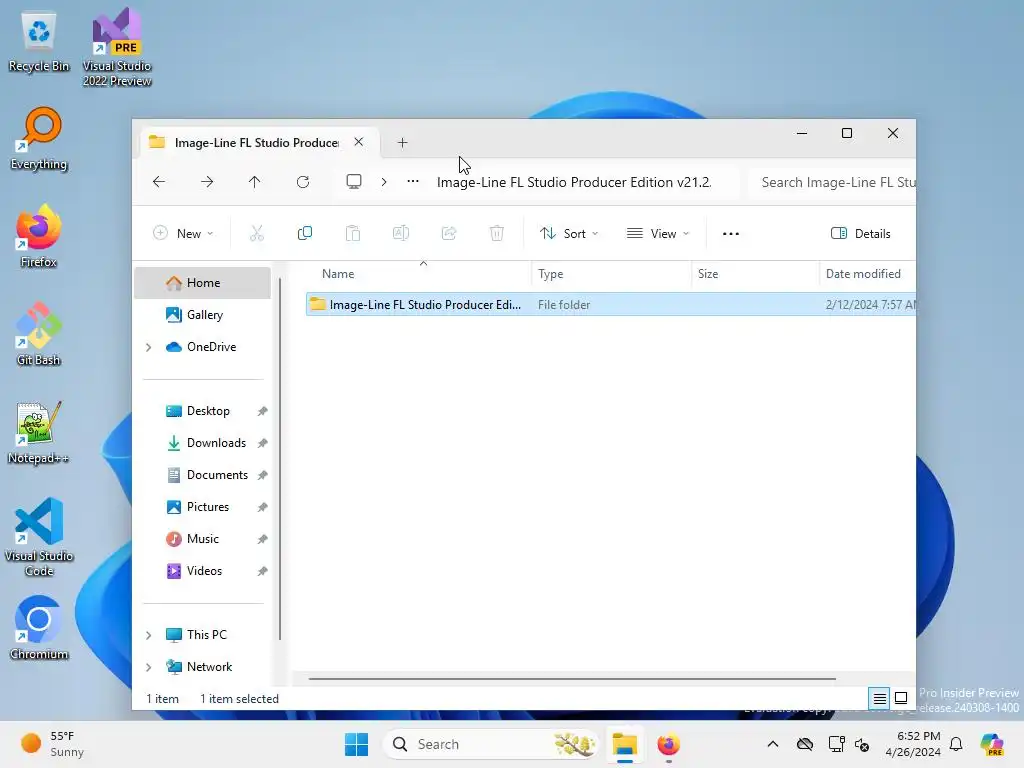Sort by the Size column header
The image size is (1024, 768).
708,274
